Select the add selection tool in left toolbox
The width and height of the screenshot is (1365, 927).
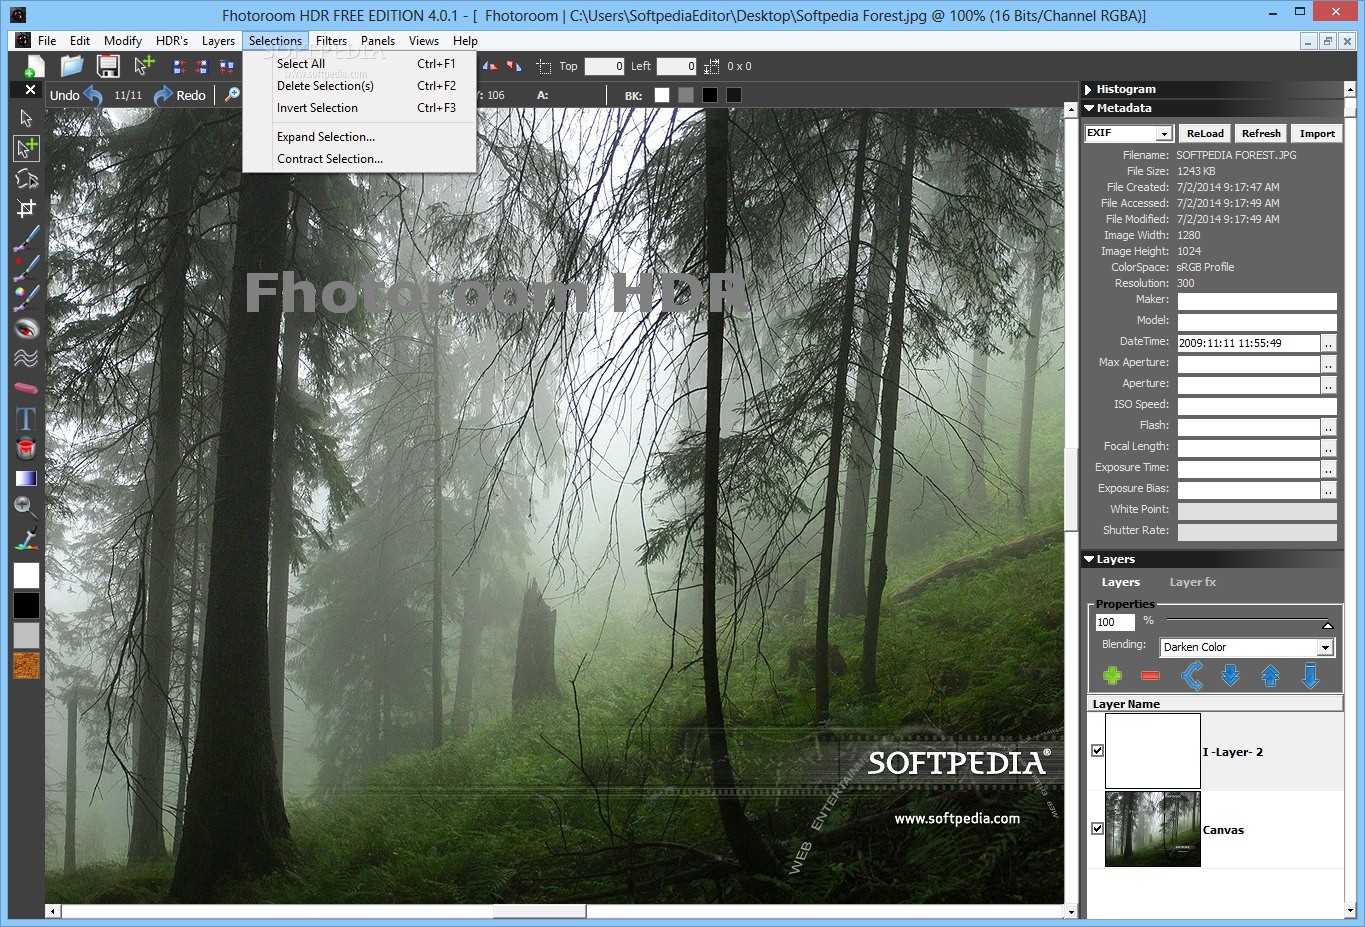point(26,148)
